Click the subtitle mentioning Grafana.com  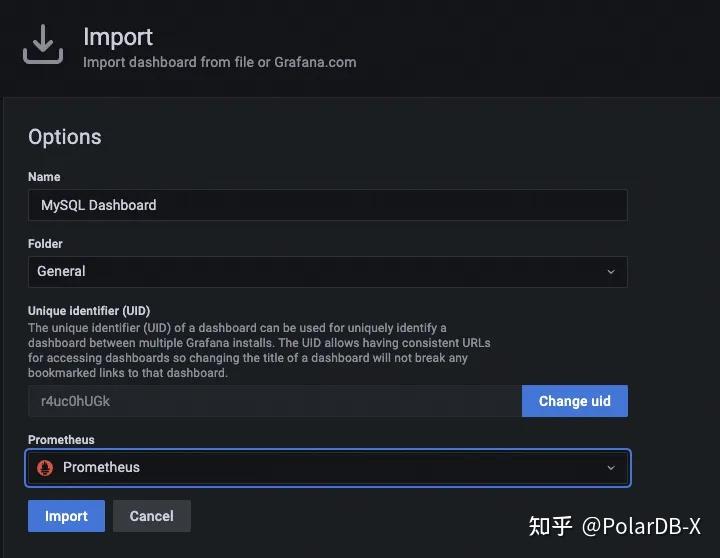click(x=219, y=62)
